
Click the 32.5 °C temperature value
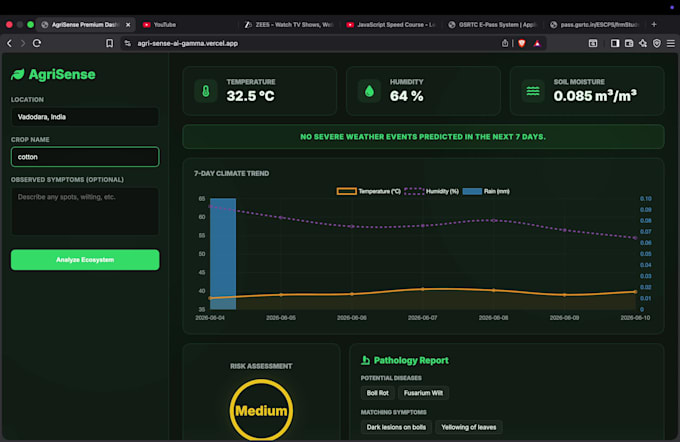click(x=250, y=96)
